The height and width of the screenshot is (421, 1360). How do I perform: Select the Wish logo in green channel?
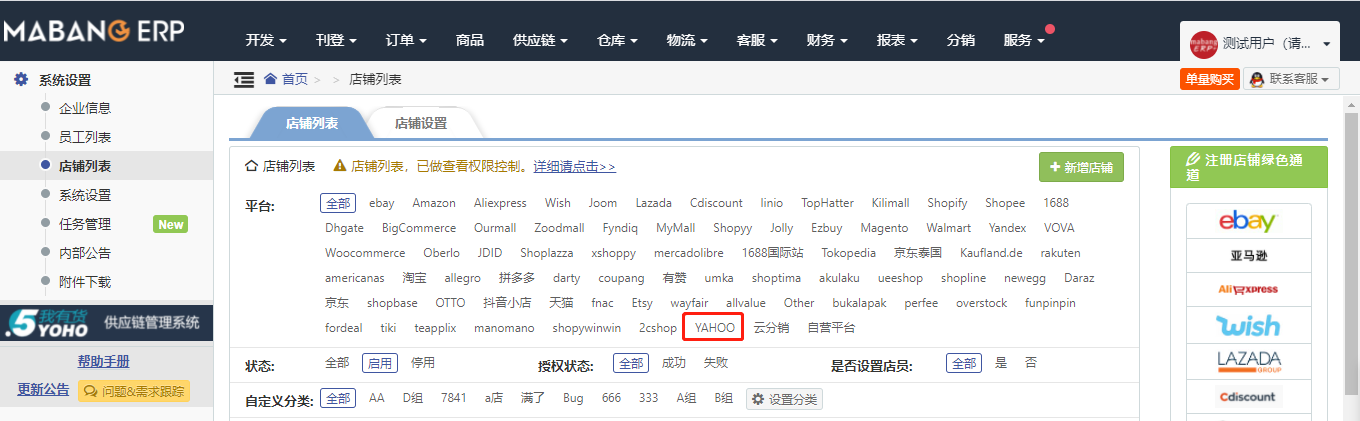(x=1248, y=325)
